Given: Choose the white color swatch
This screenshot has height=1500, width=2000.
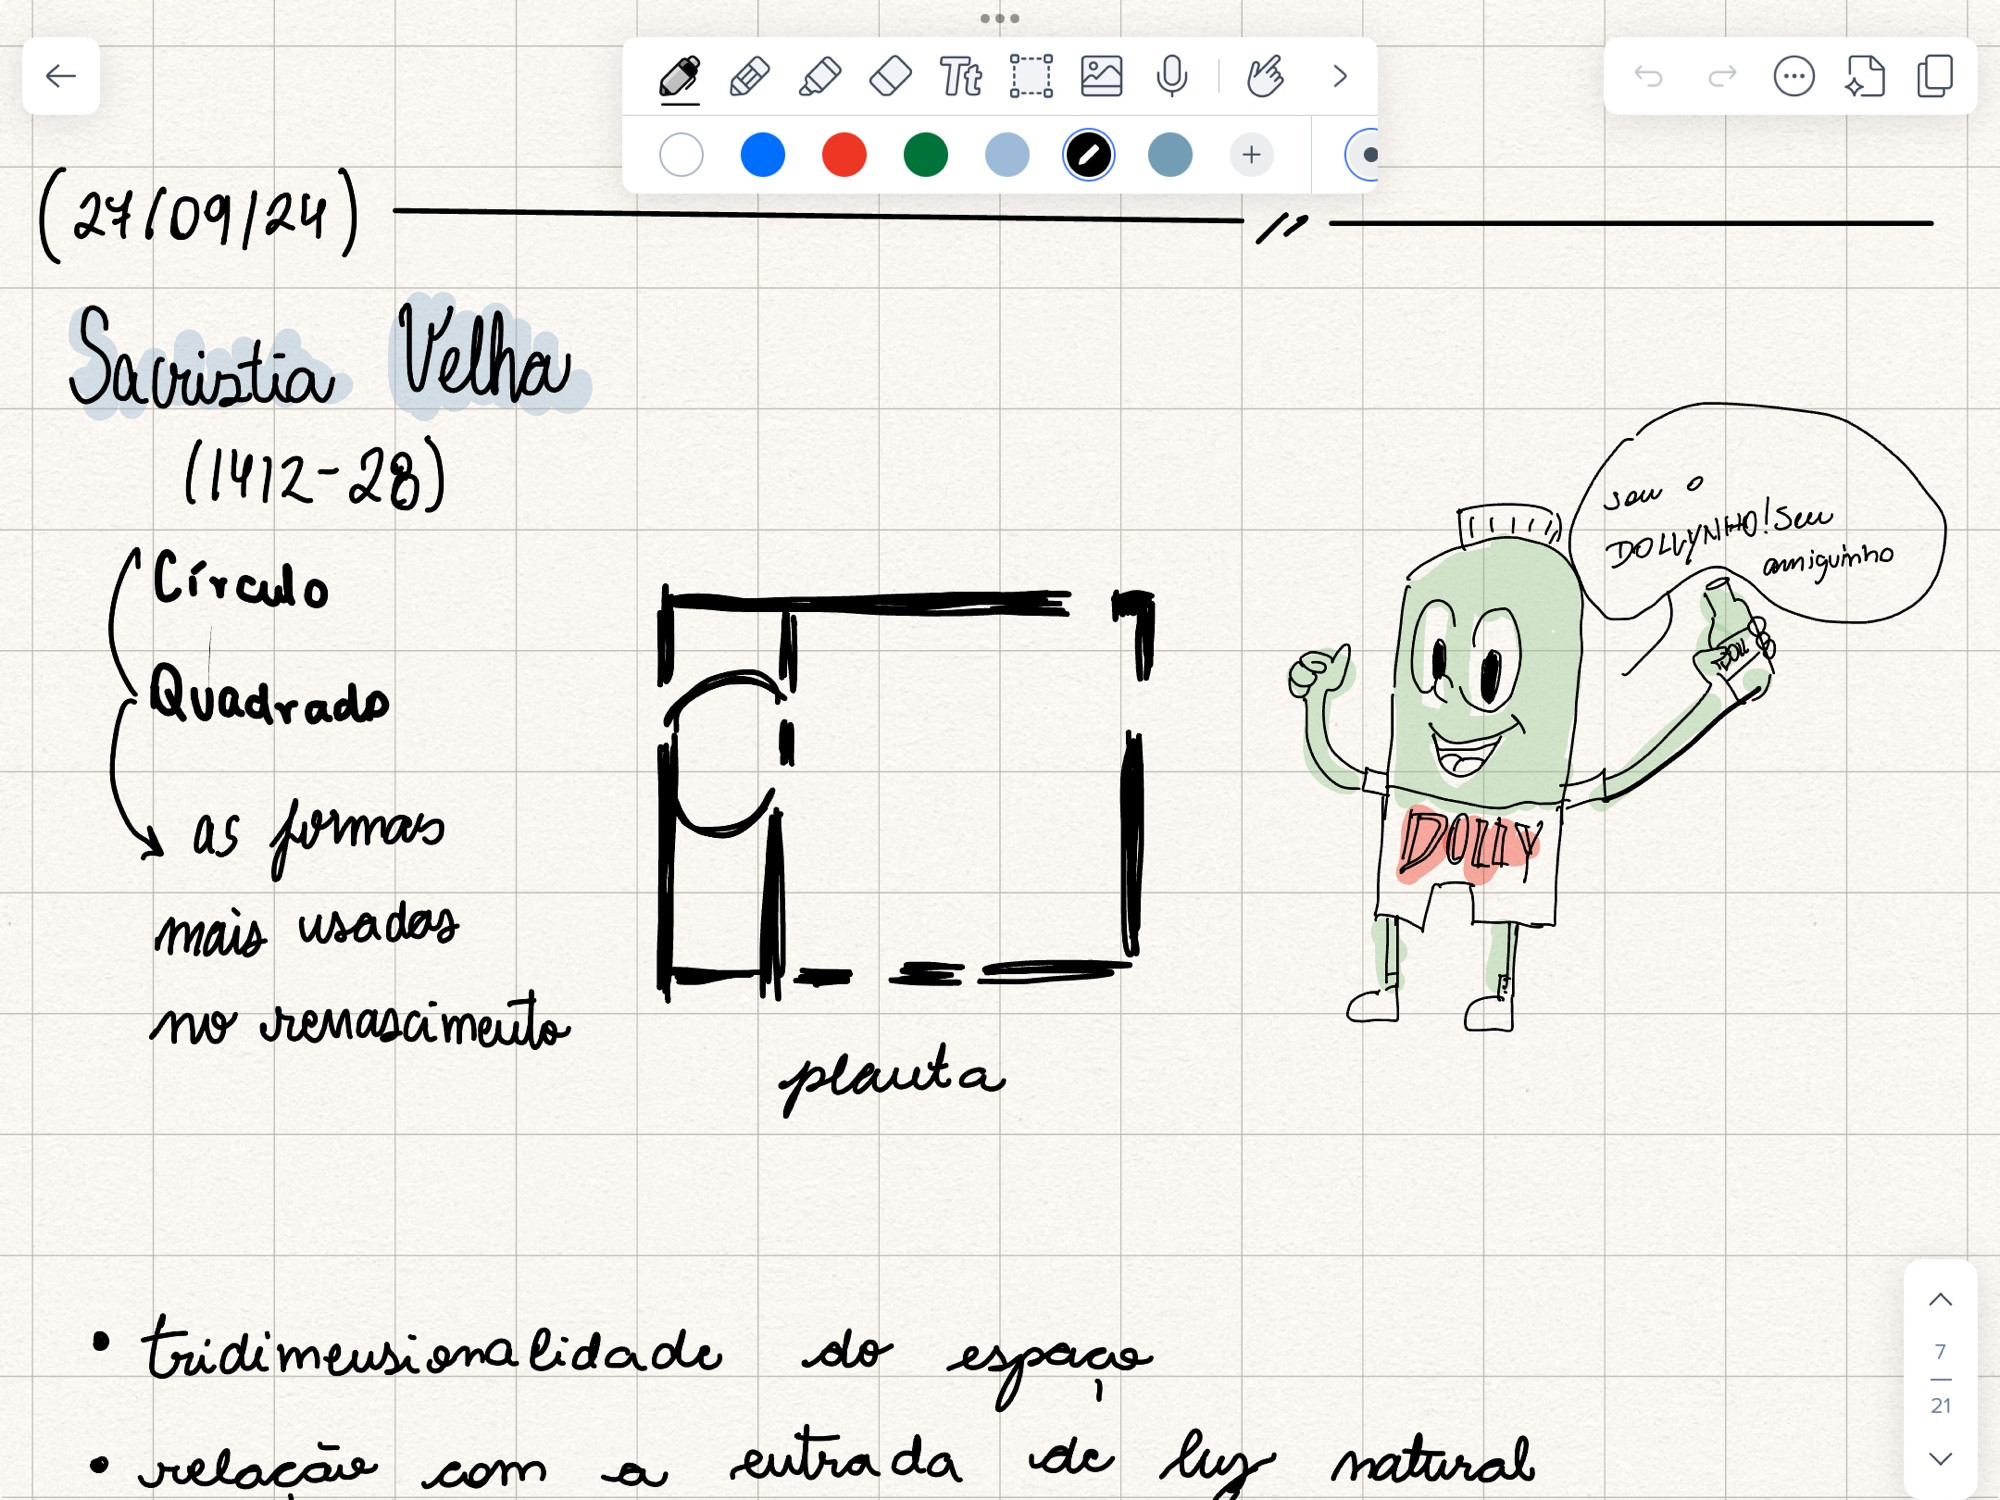Looking at the screenshot, I should pyautogui.click(x=681, y=155).
